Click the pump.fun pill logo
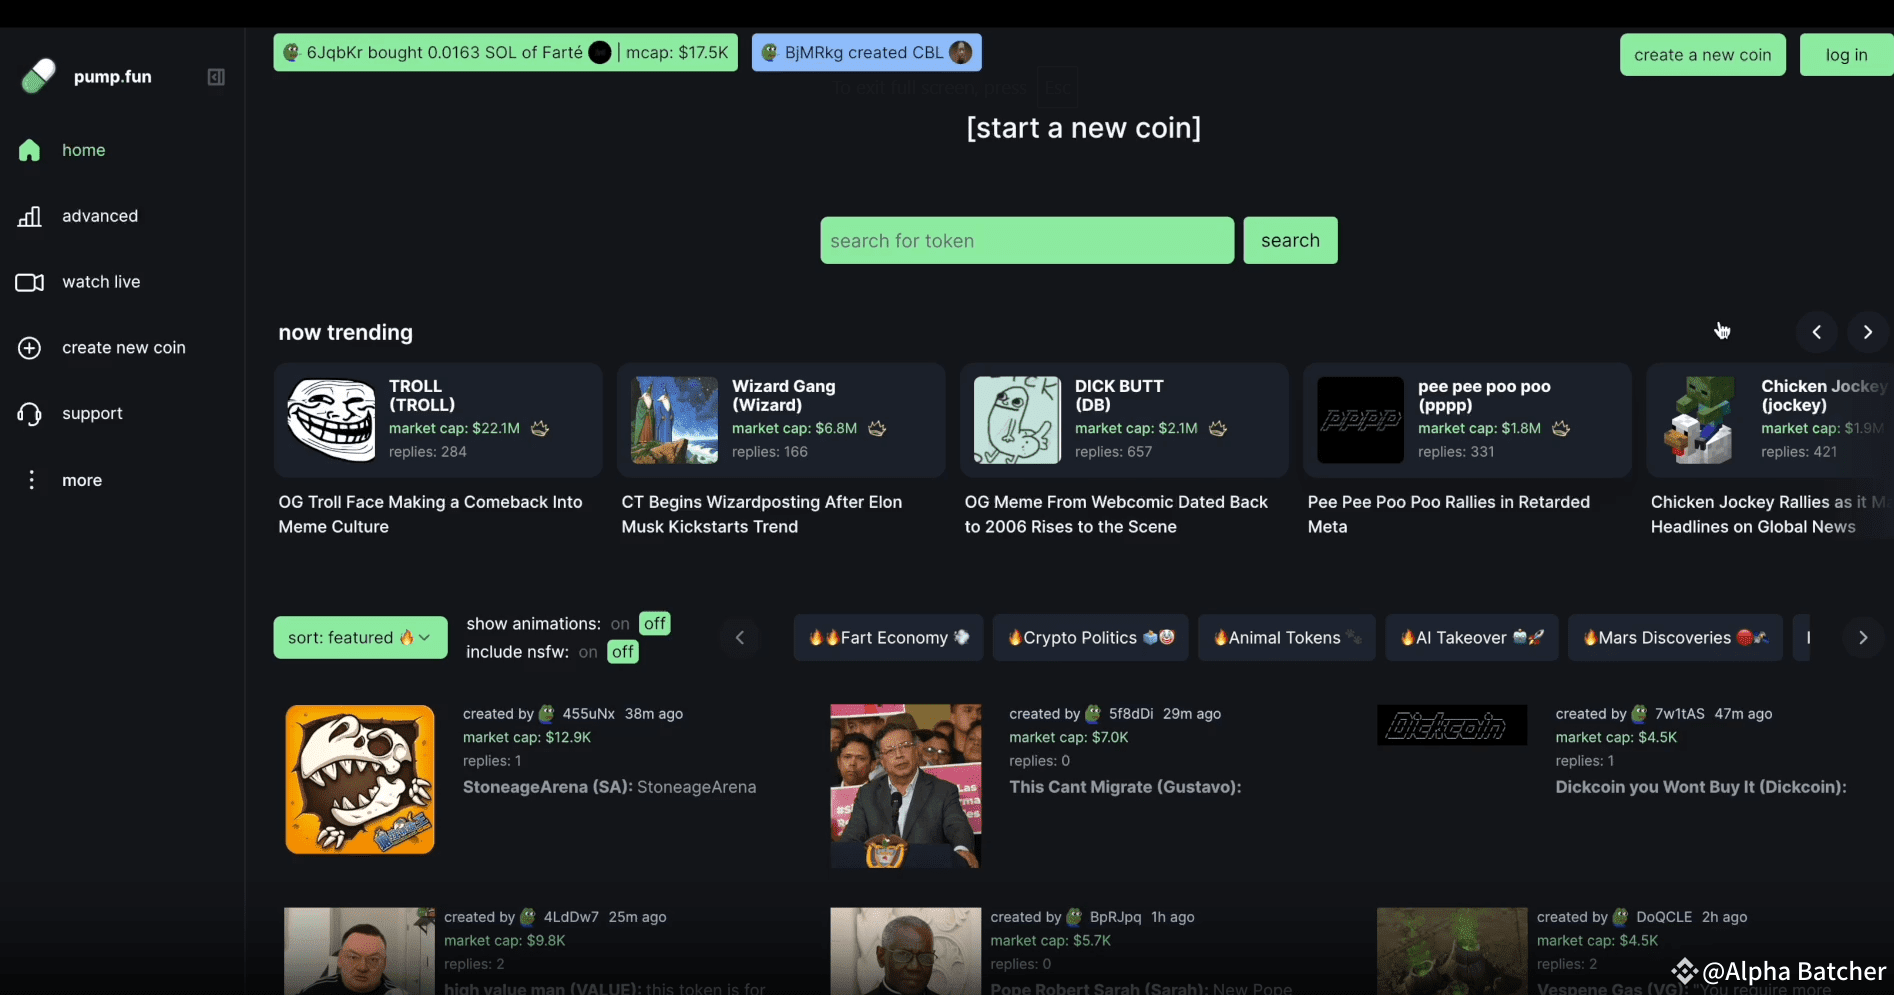1894x995 pixels. click(x=38, y=76)
